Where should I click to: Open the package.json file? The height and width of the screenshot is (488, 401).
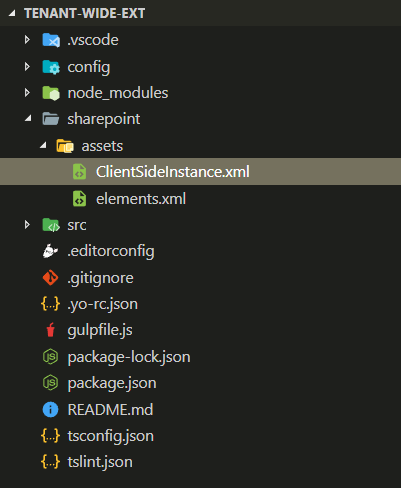coord(112,383)
